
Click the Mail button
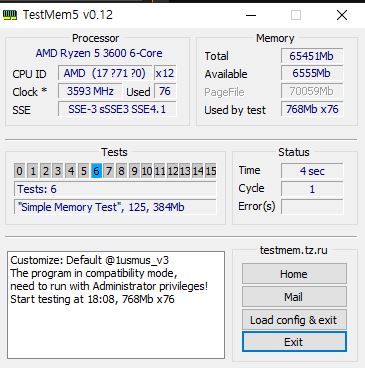pyautogui.click(x=294, y=297)
